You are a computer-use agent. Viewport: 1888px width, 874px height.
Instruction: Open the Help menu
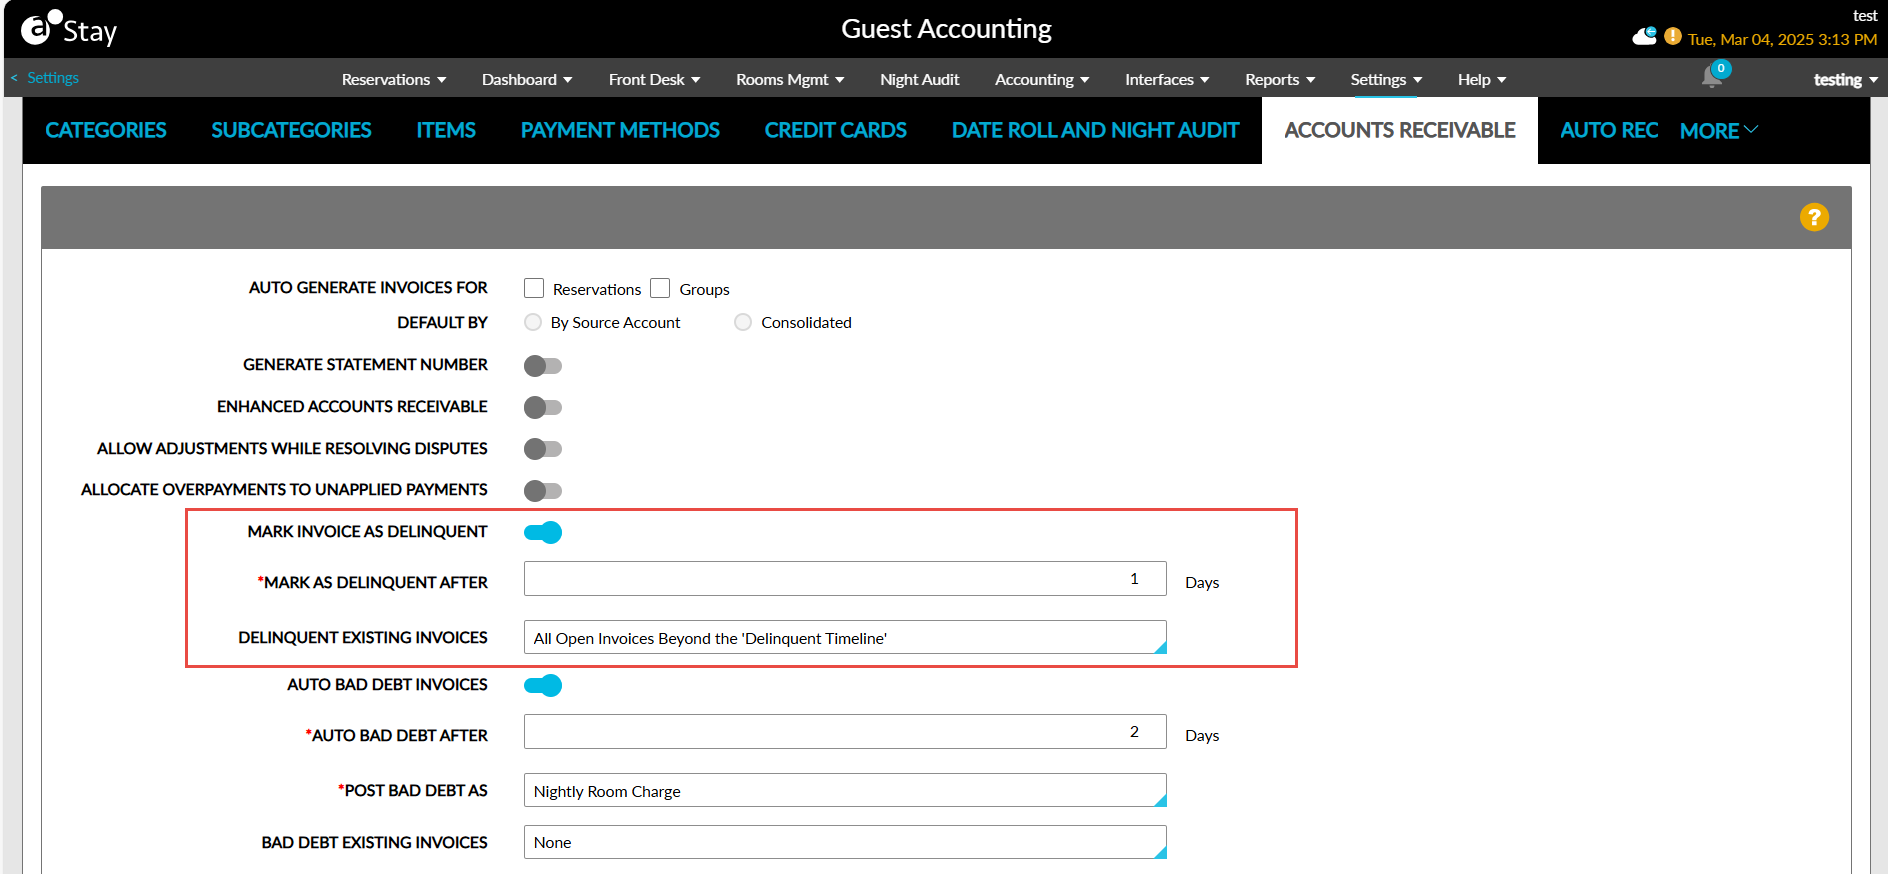[x=1482, y=79]
